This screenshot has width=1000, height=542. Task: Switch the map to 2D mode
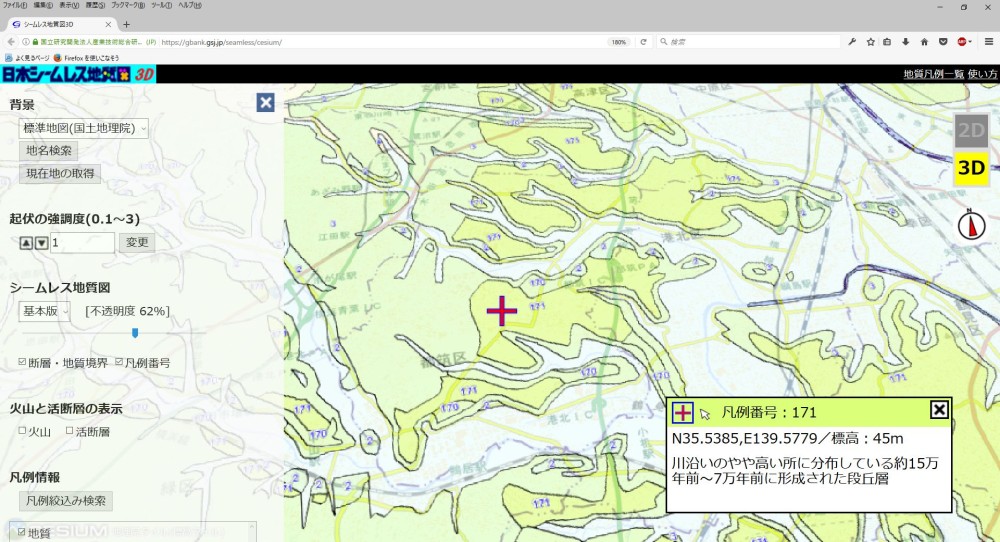point(971,130)
